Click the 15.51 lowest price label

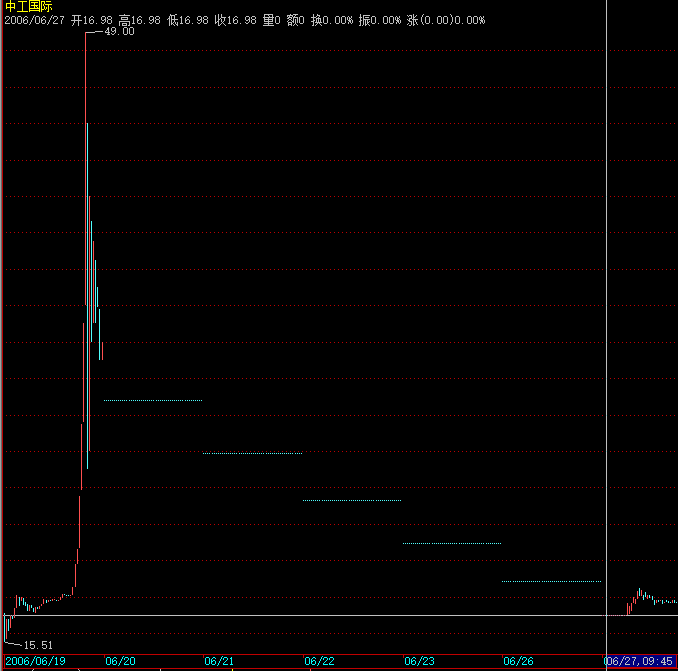[x=38, y=646]
